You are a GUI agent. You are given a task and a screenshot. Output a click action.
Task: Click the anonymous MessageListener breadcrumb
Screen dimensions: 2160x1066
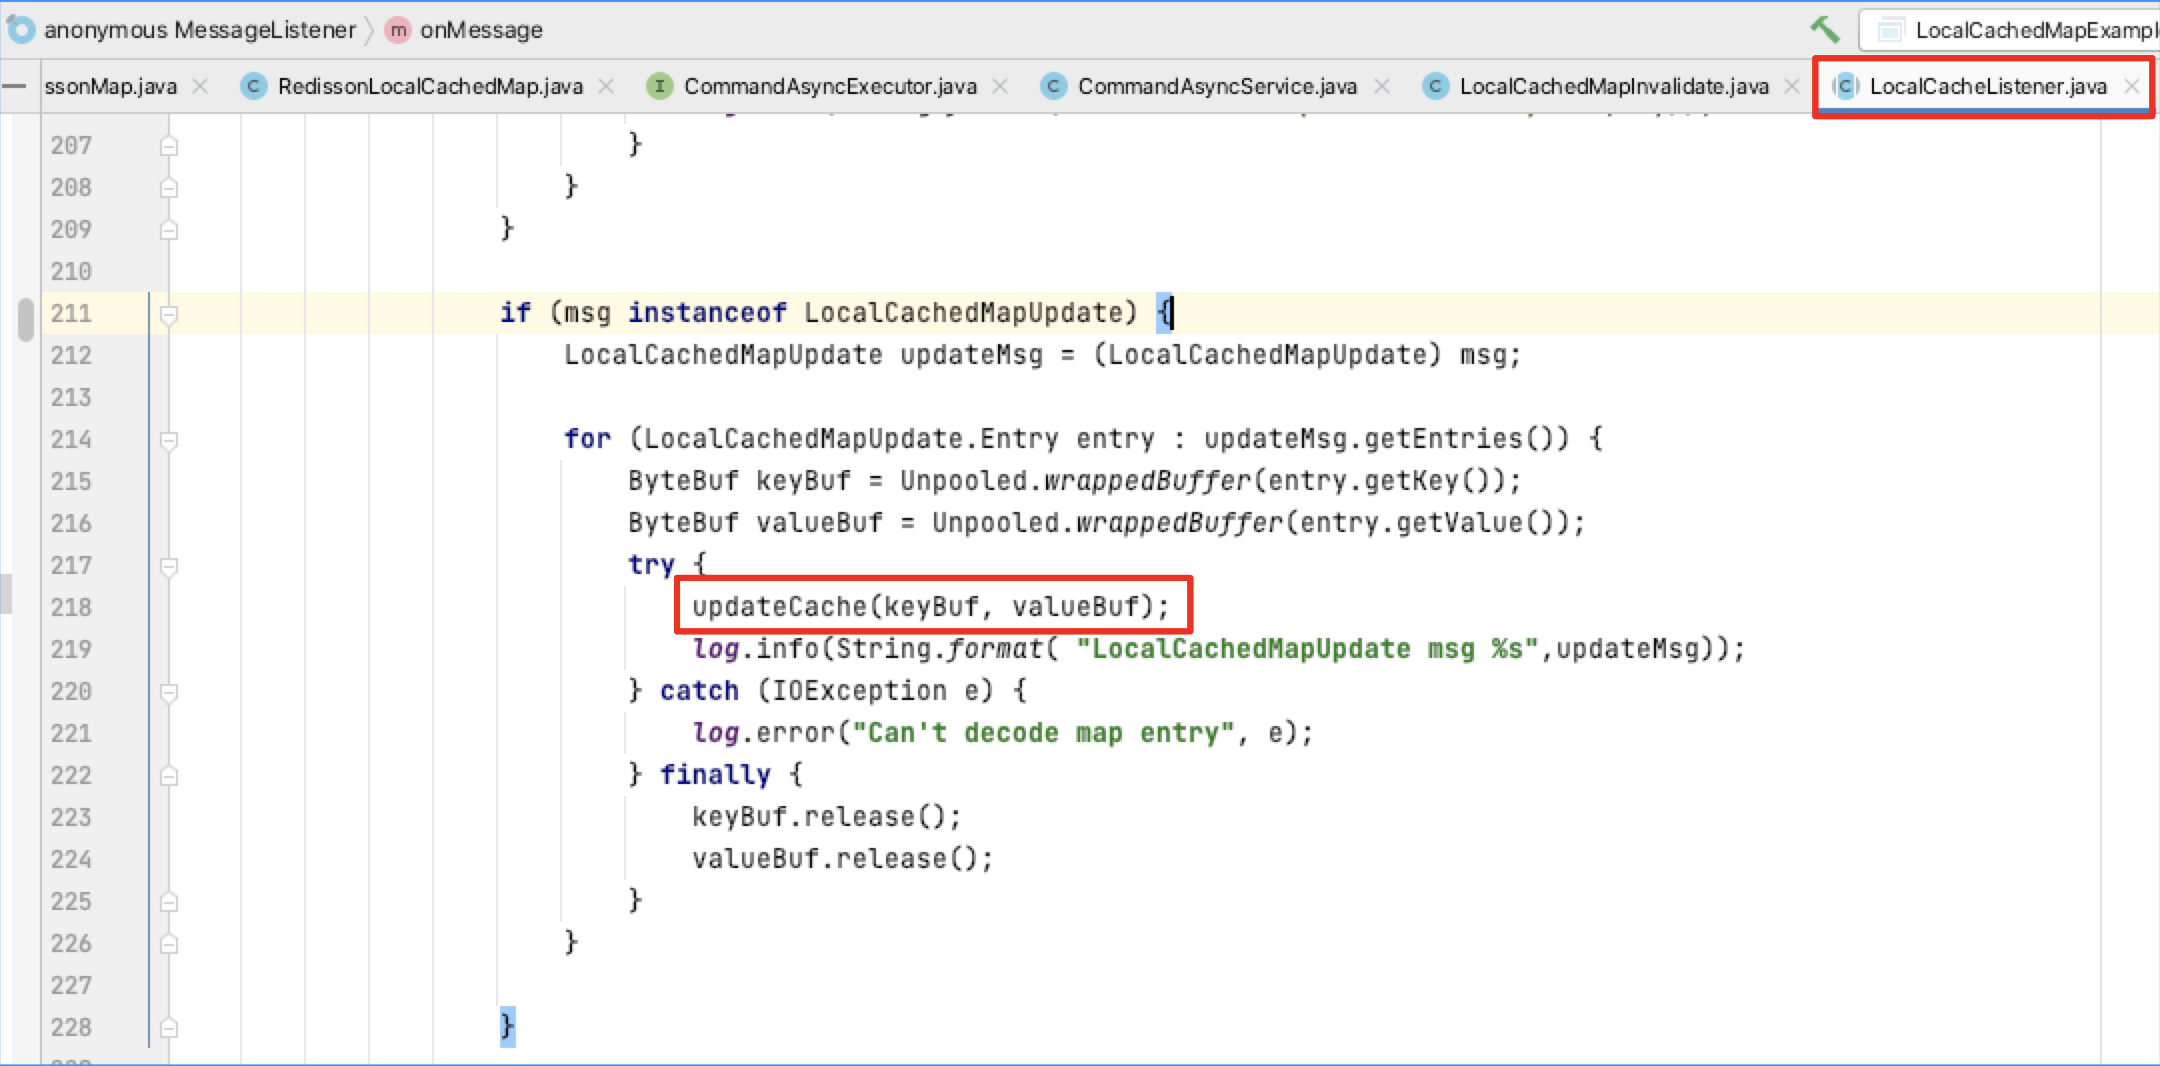(x=200, y=30)
